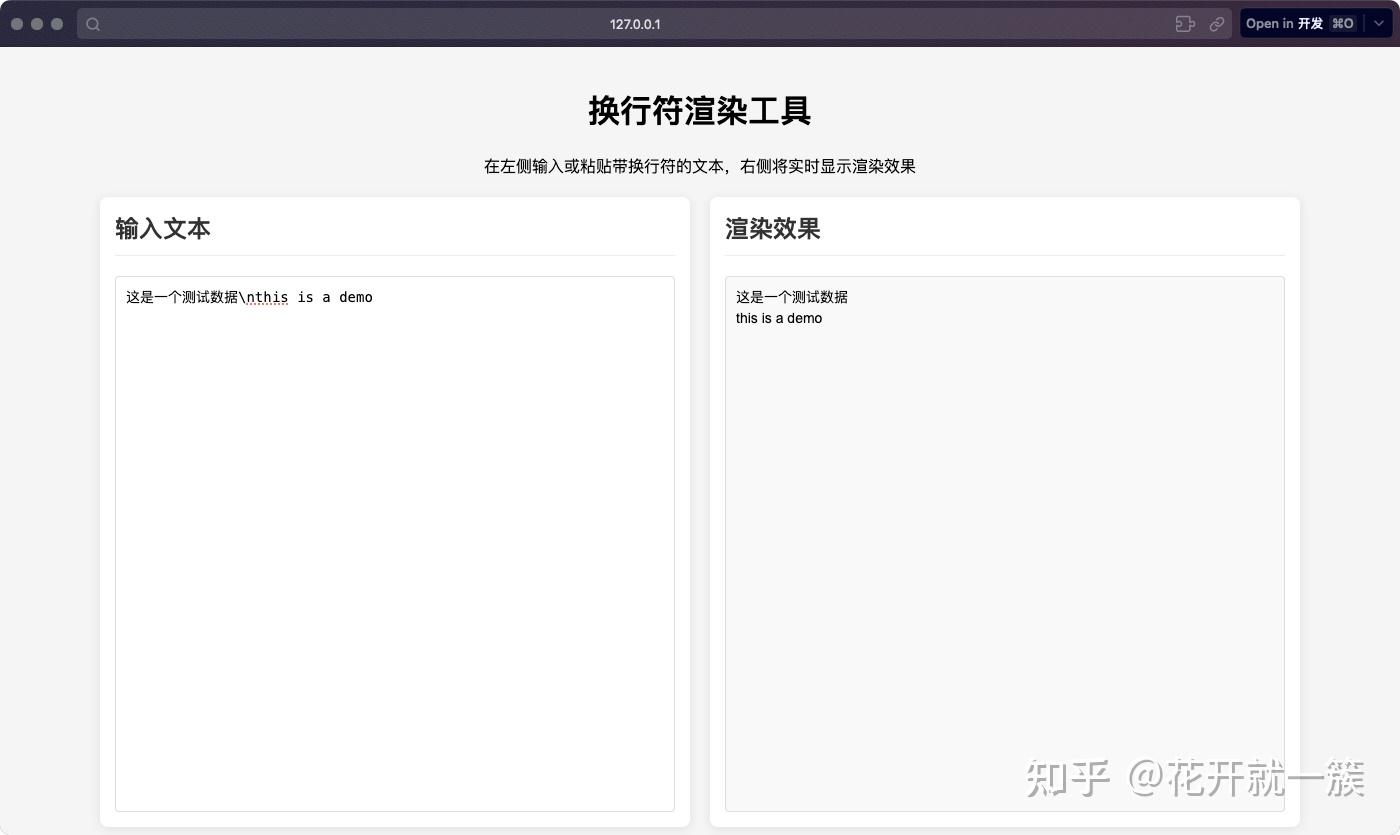The height and width of the screenshot is (835, 1400).
Task: Click the green full-screen traffic light
Action: (57, 23)
